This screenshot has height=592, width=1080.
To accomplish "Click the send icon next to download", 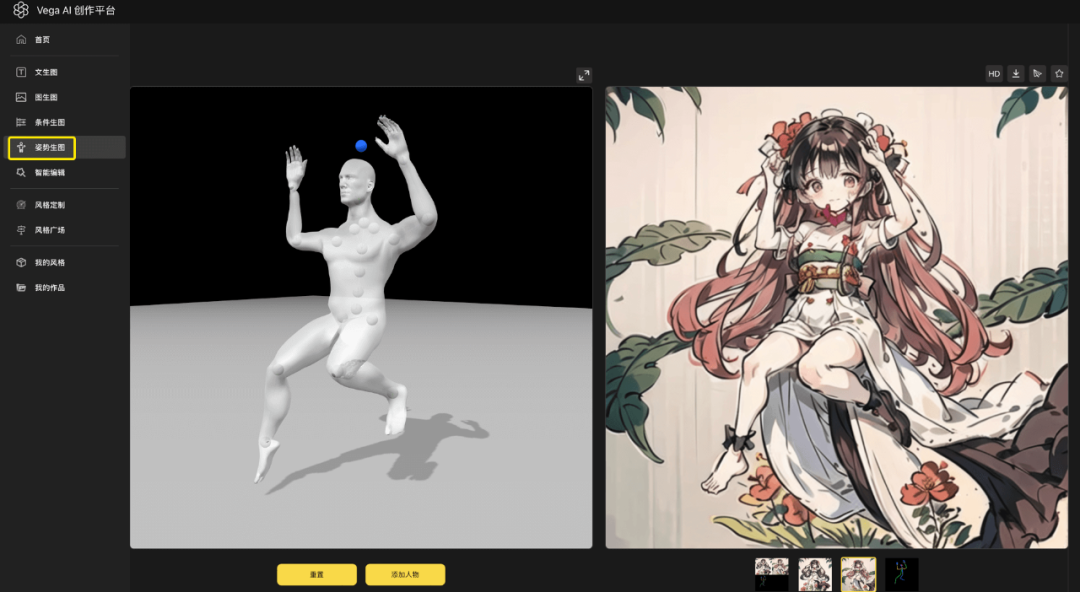I will click(x=1037, y=74).
